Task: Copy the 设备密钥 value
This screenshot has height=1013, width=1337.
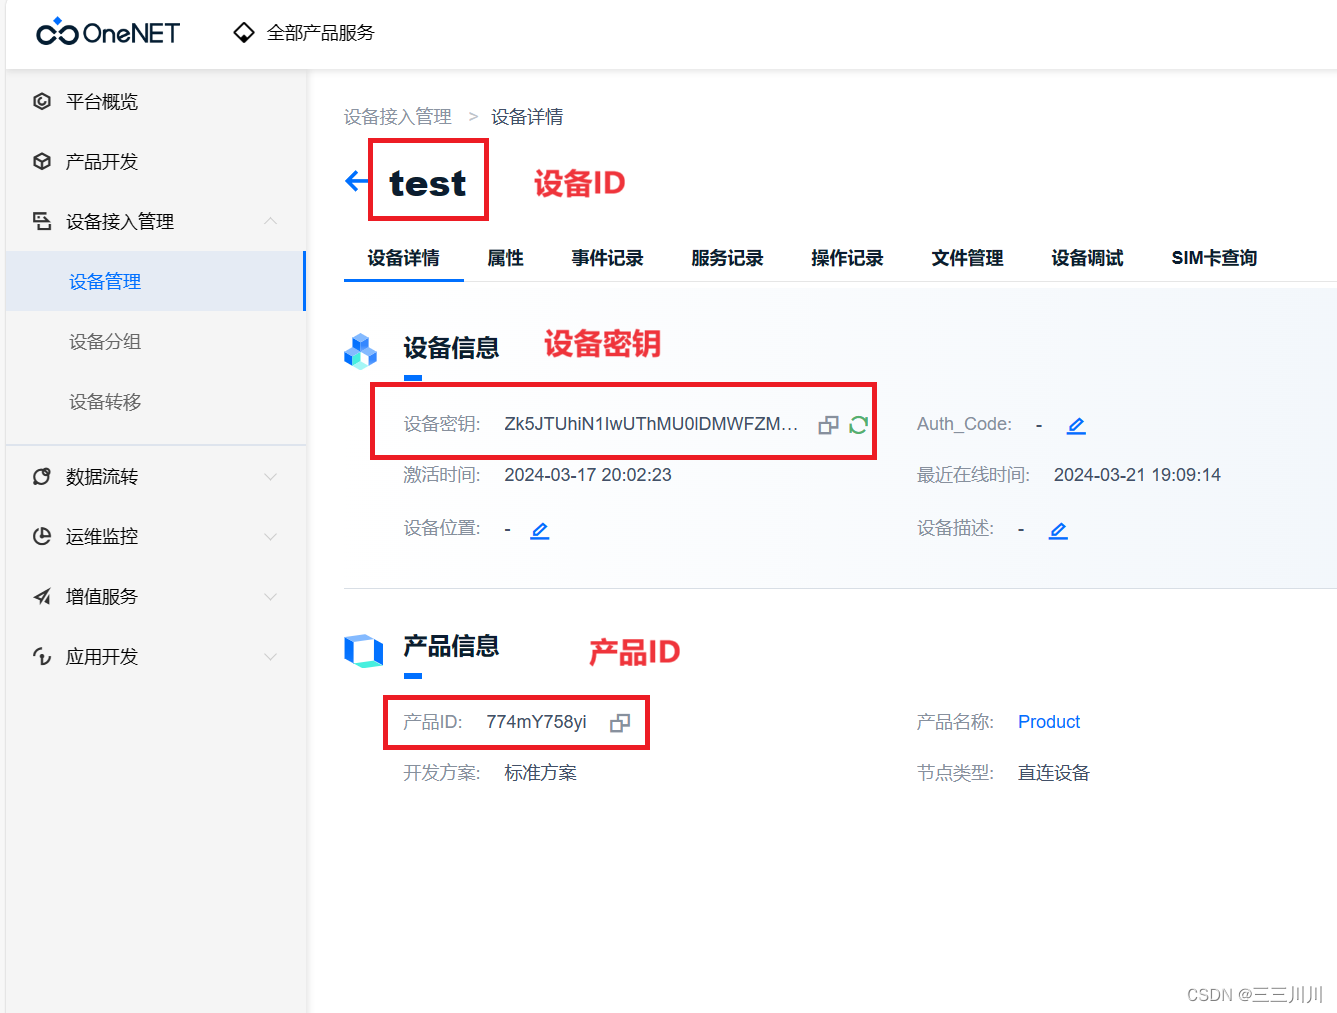Action: (827, 424)
